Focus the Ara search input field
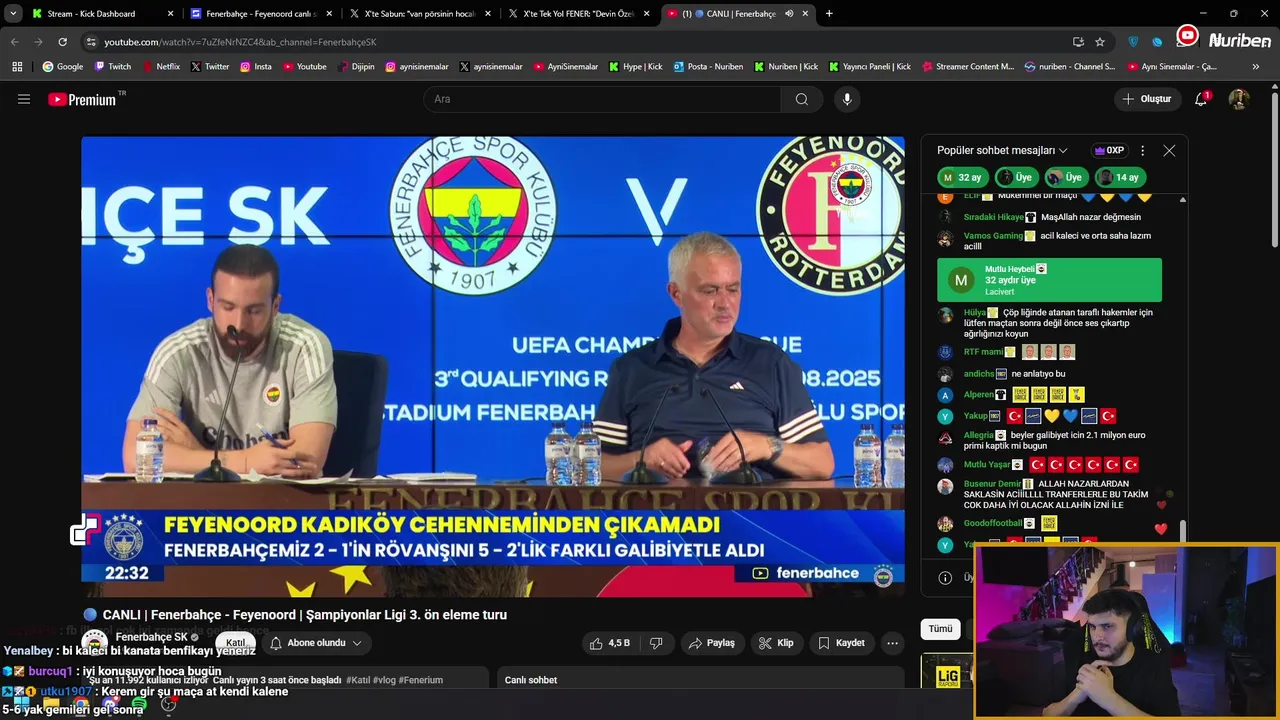1280x720 pixels. coord(602,99)
